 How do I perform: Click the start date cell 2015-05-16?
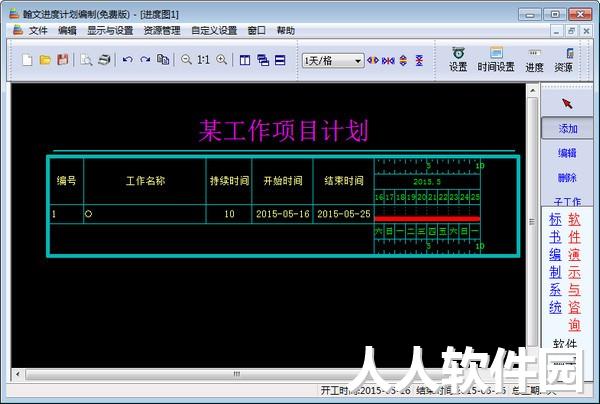(283, 214)
